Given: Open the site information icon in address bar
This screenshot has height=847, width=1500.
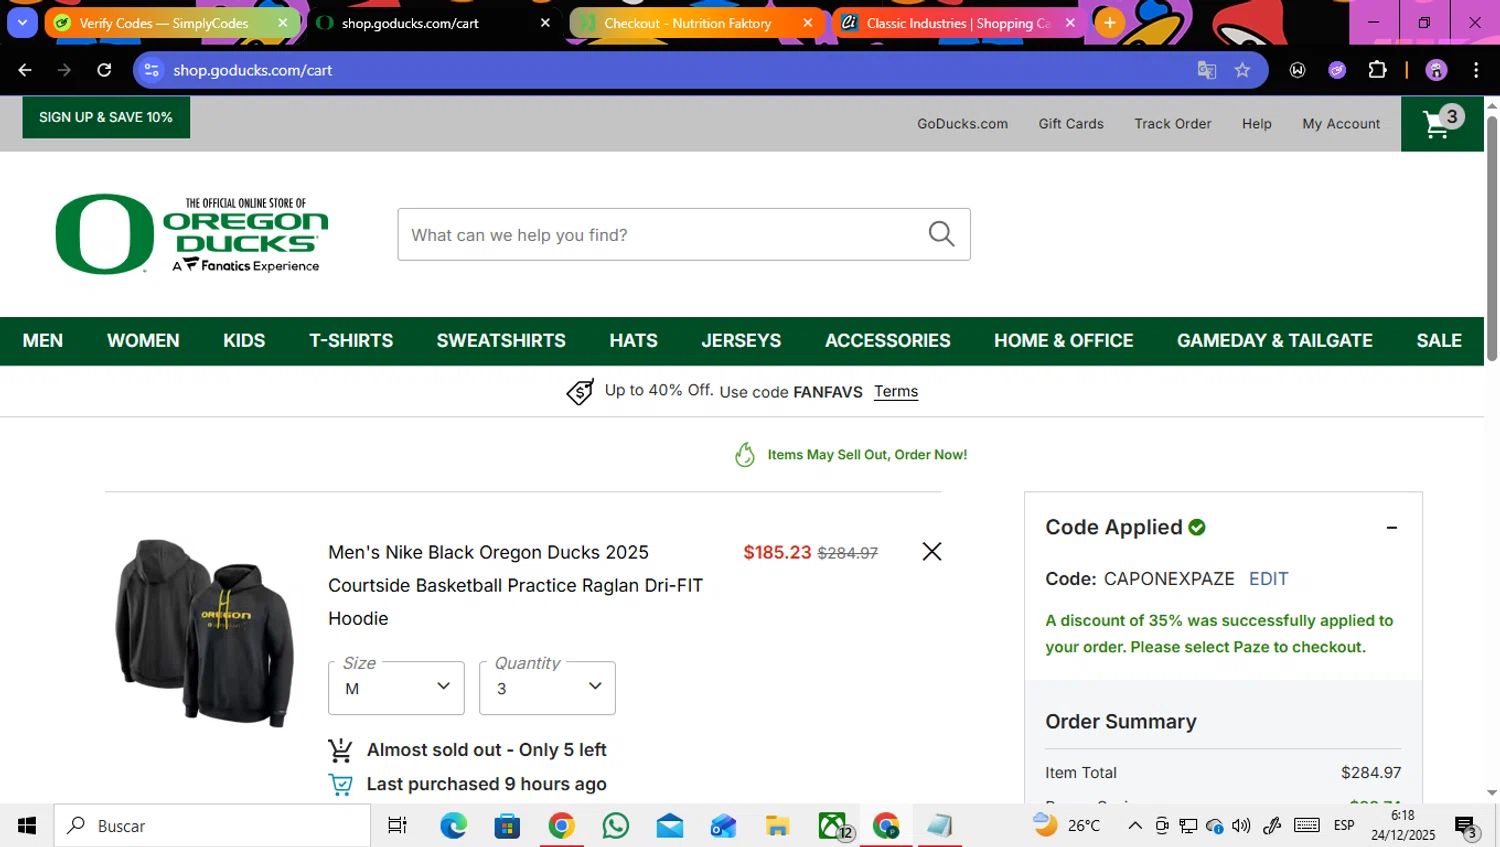Looking at the screenshot, I should tap(152, 70).
